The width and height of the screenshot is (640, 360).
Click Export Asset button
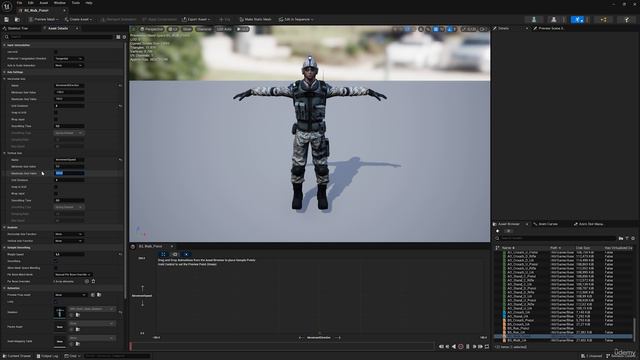tap(196, 19)
